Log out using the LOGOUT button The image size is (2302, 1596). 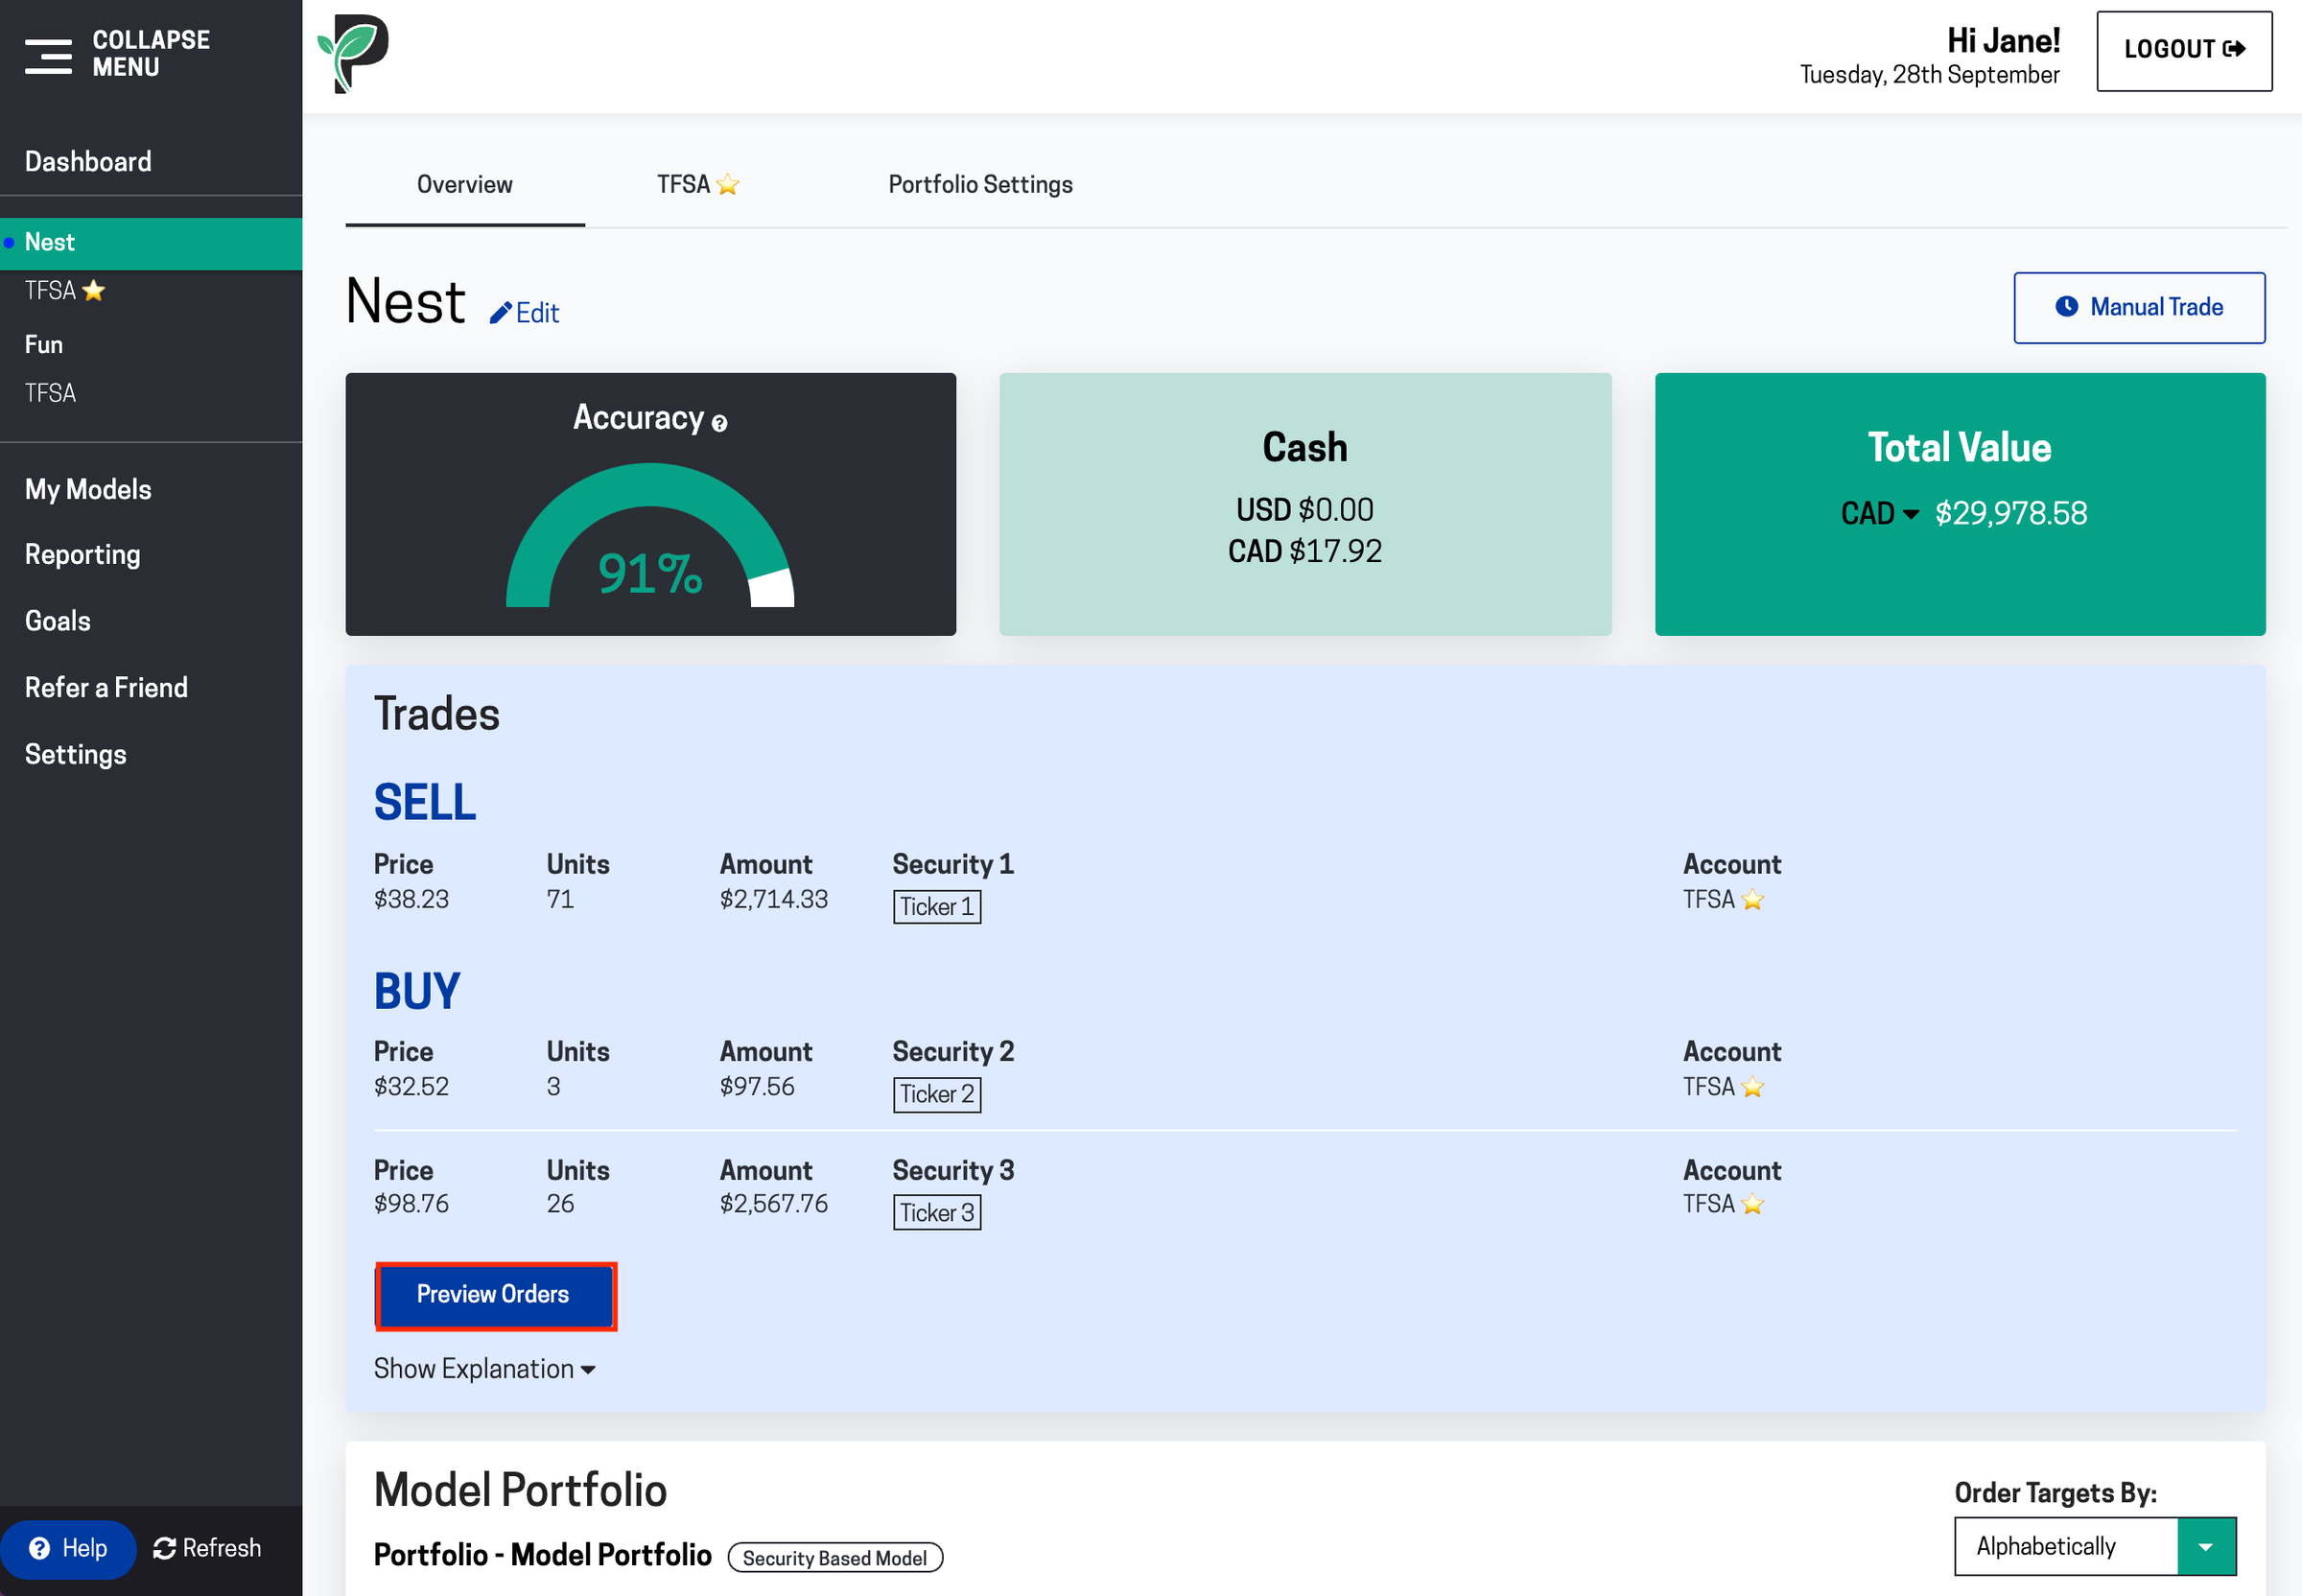(x=2183, y=51)
